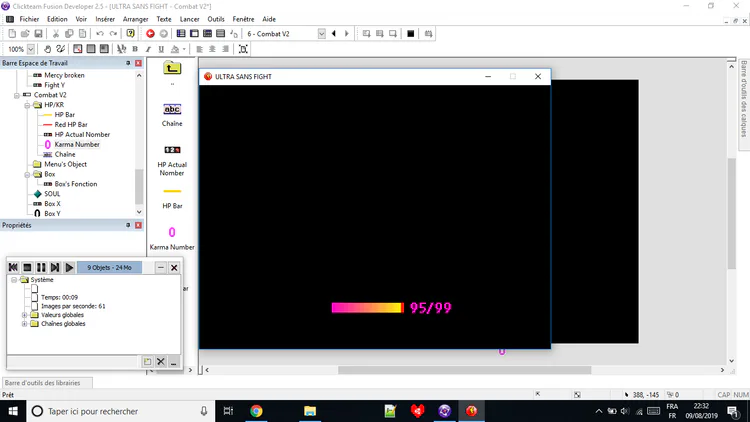This screenshot has width=750, height=422.
Task: Go to next frame arrow
Action: pyautogui.click(x=347, y=33)
